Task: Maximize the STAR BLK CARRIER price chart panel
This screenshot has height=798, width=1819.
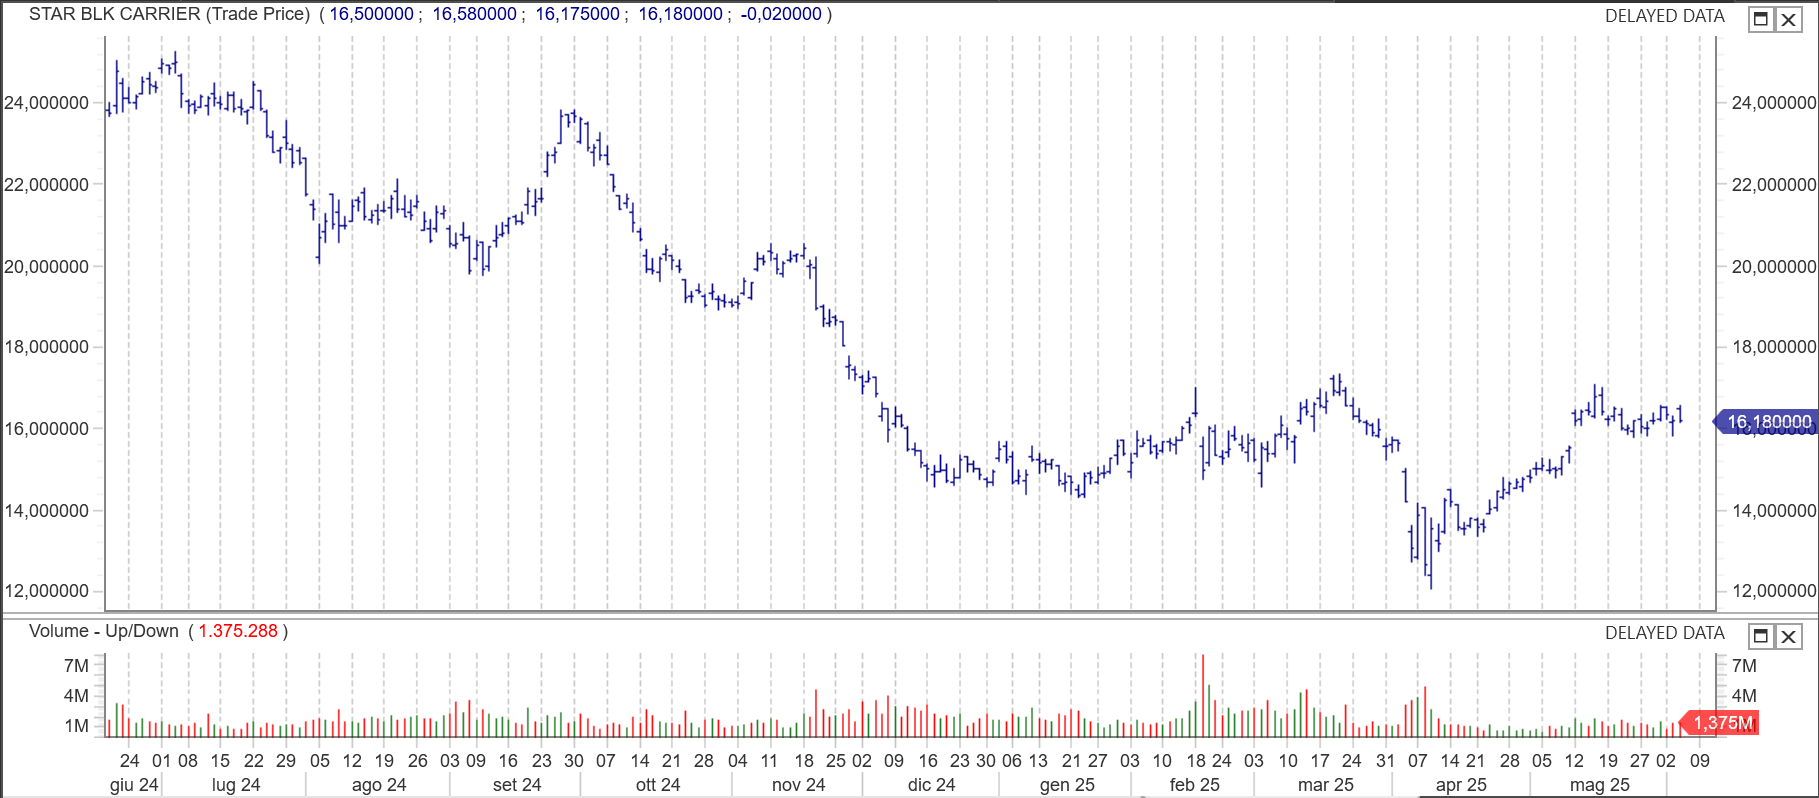Action: [x=1761, y=19]
